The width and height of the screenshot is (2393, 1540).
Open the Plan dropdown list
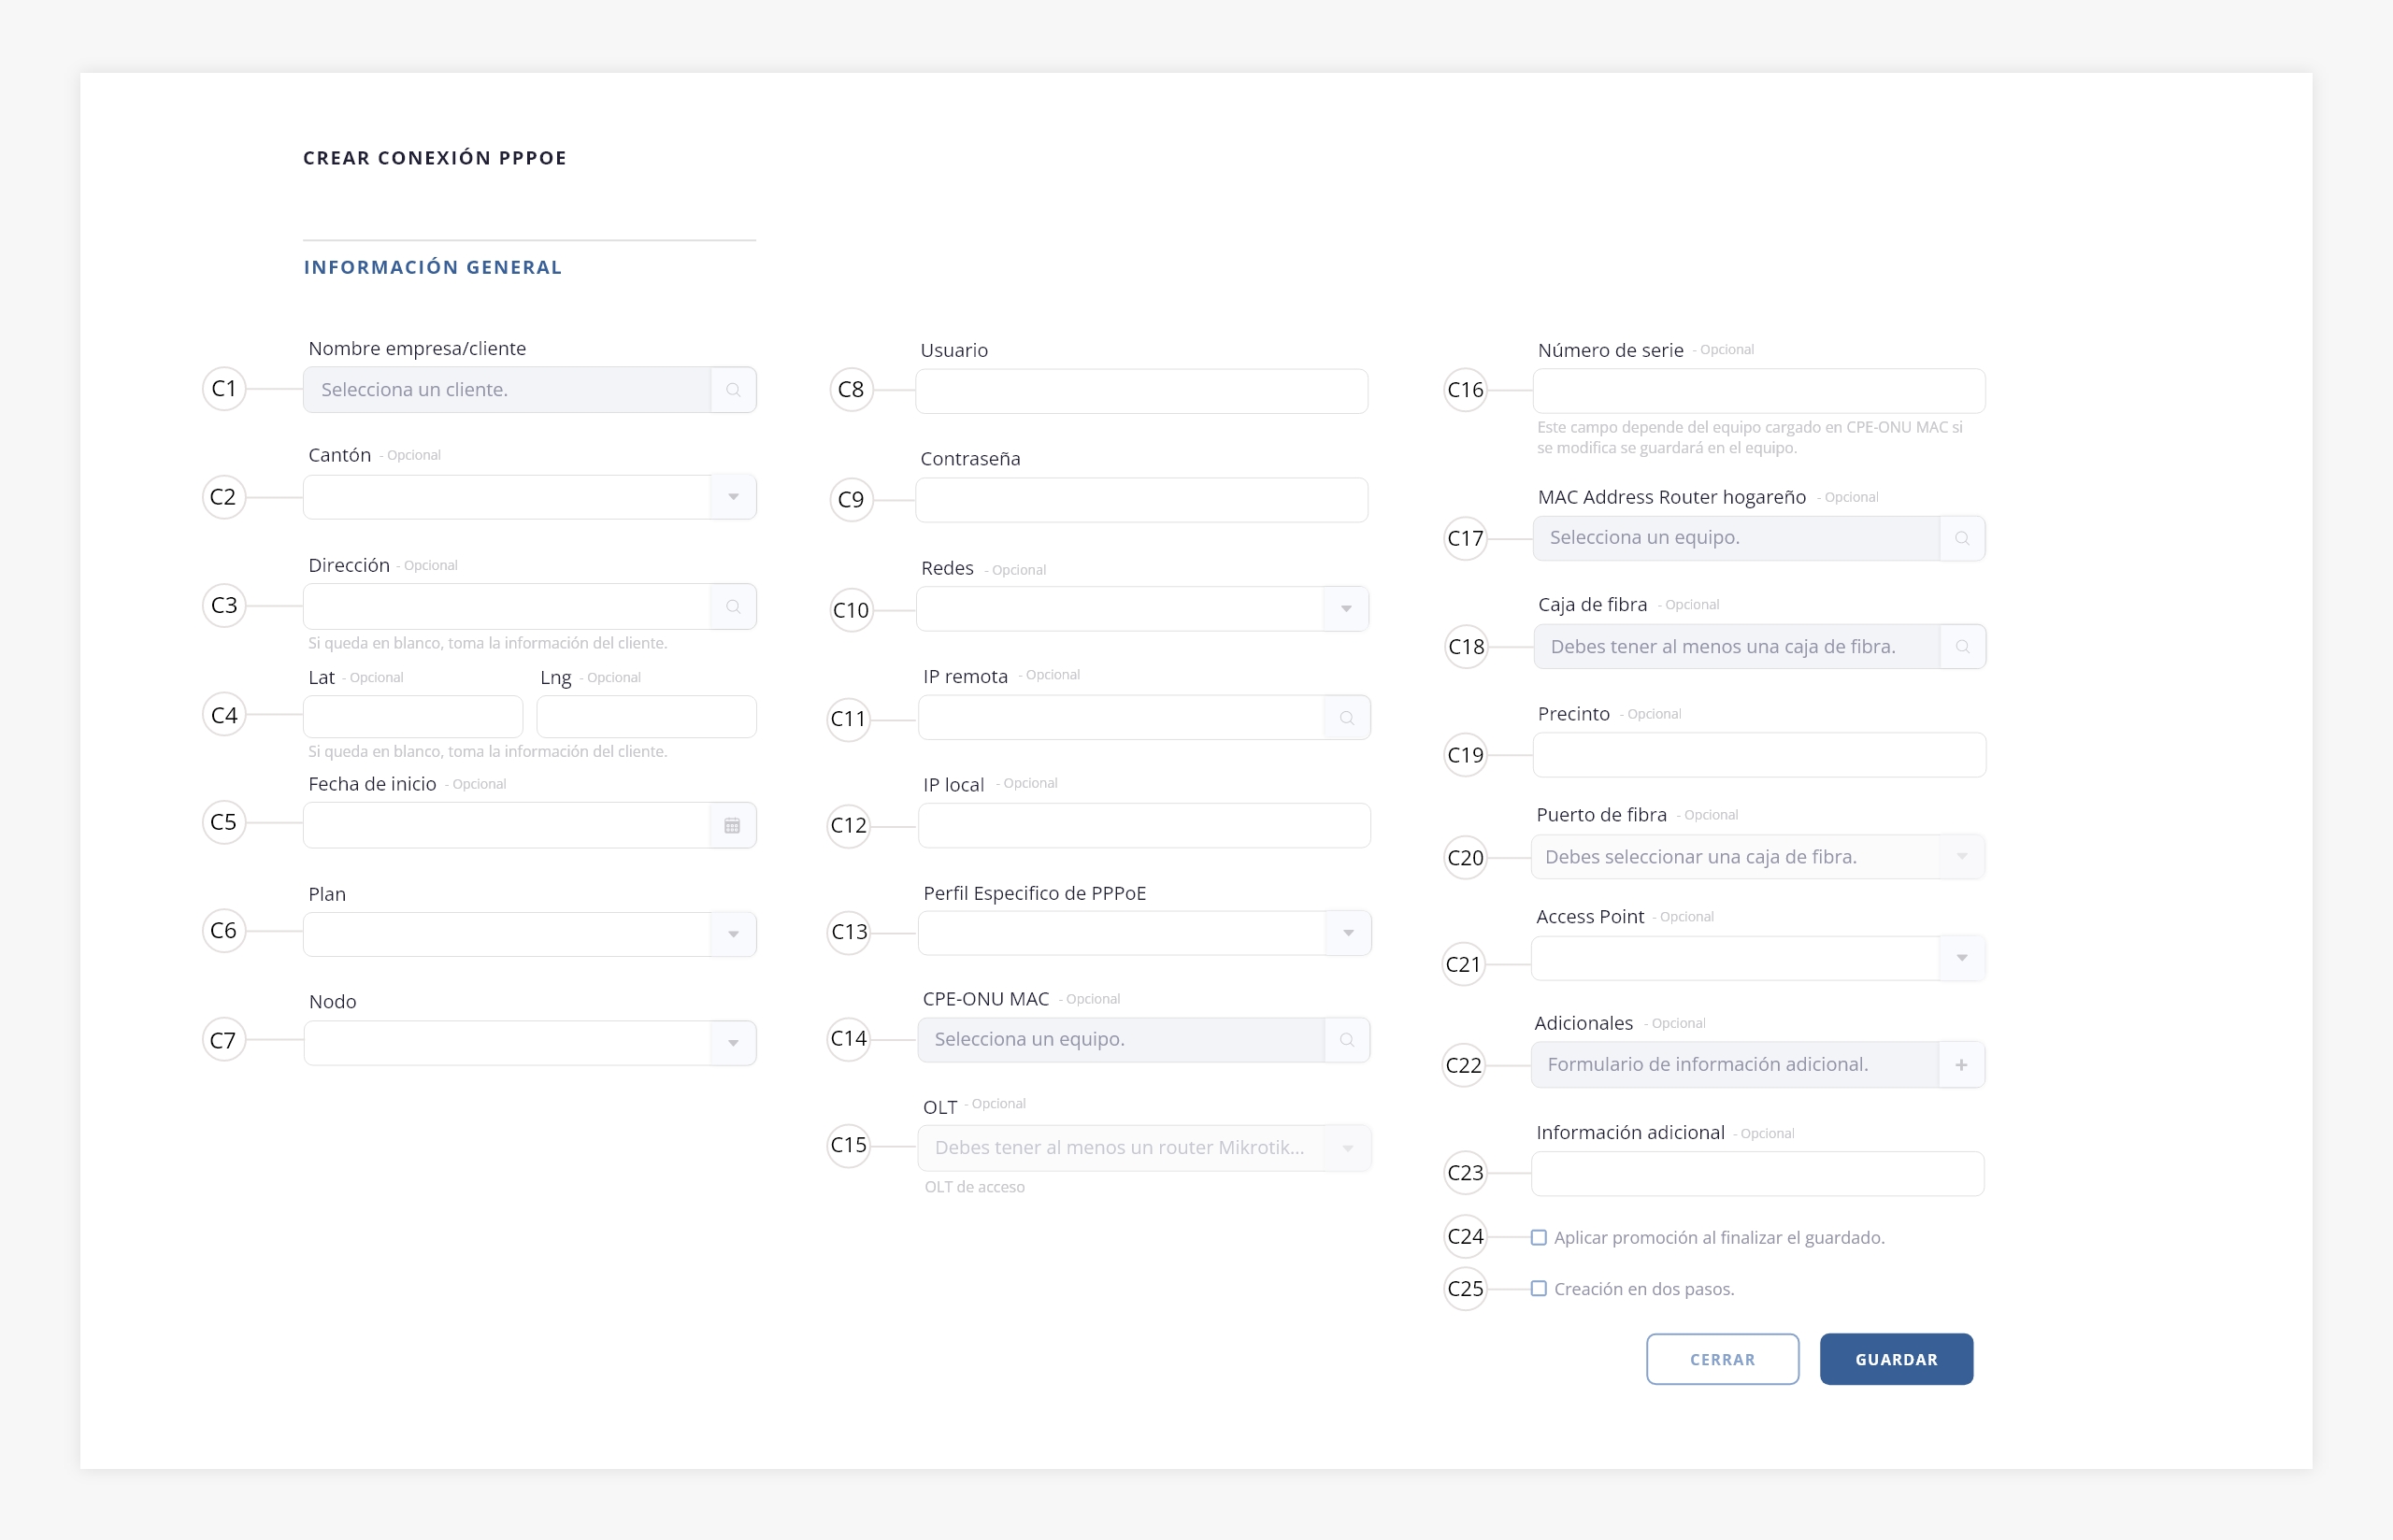pos(530,934)
